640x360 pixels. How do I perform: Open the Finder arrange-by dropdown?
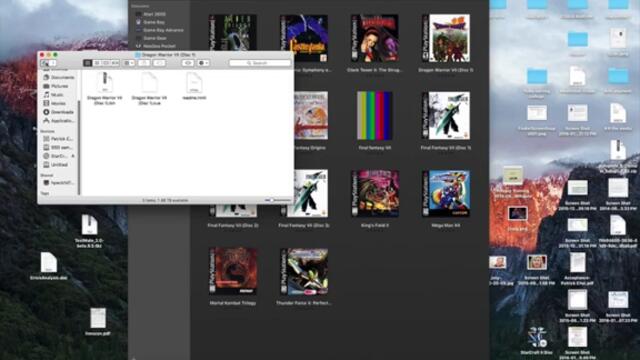point(129,63)
